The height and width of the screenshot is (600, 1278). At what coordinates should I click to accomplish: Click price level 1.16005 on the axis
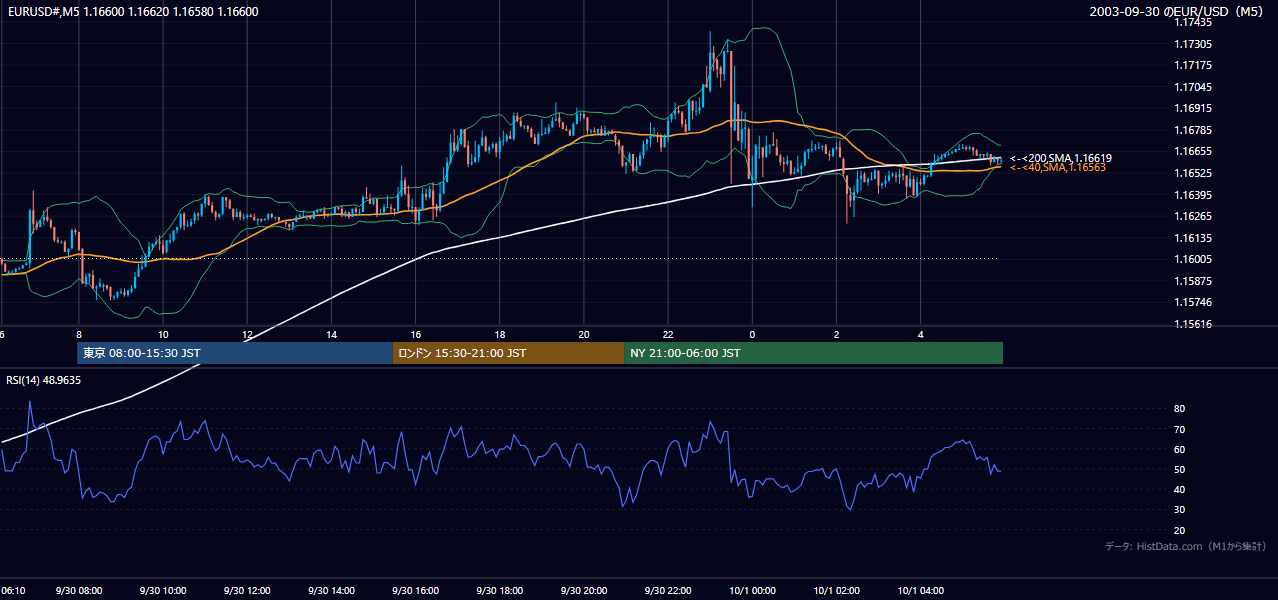pyautogui.click(x=1192, y=259)
